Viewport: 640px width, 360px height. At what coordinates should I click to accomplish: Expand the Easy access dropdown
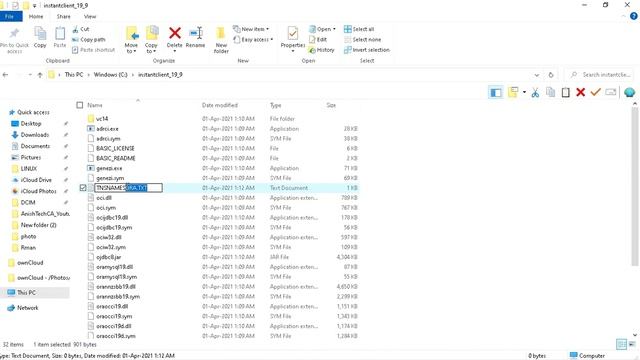coord(271,40)
